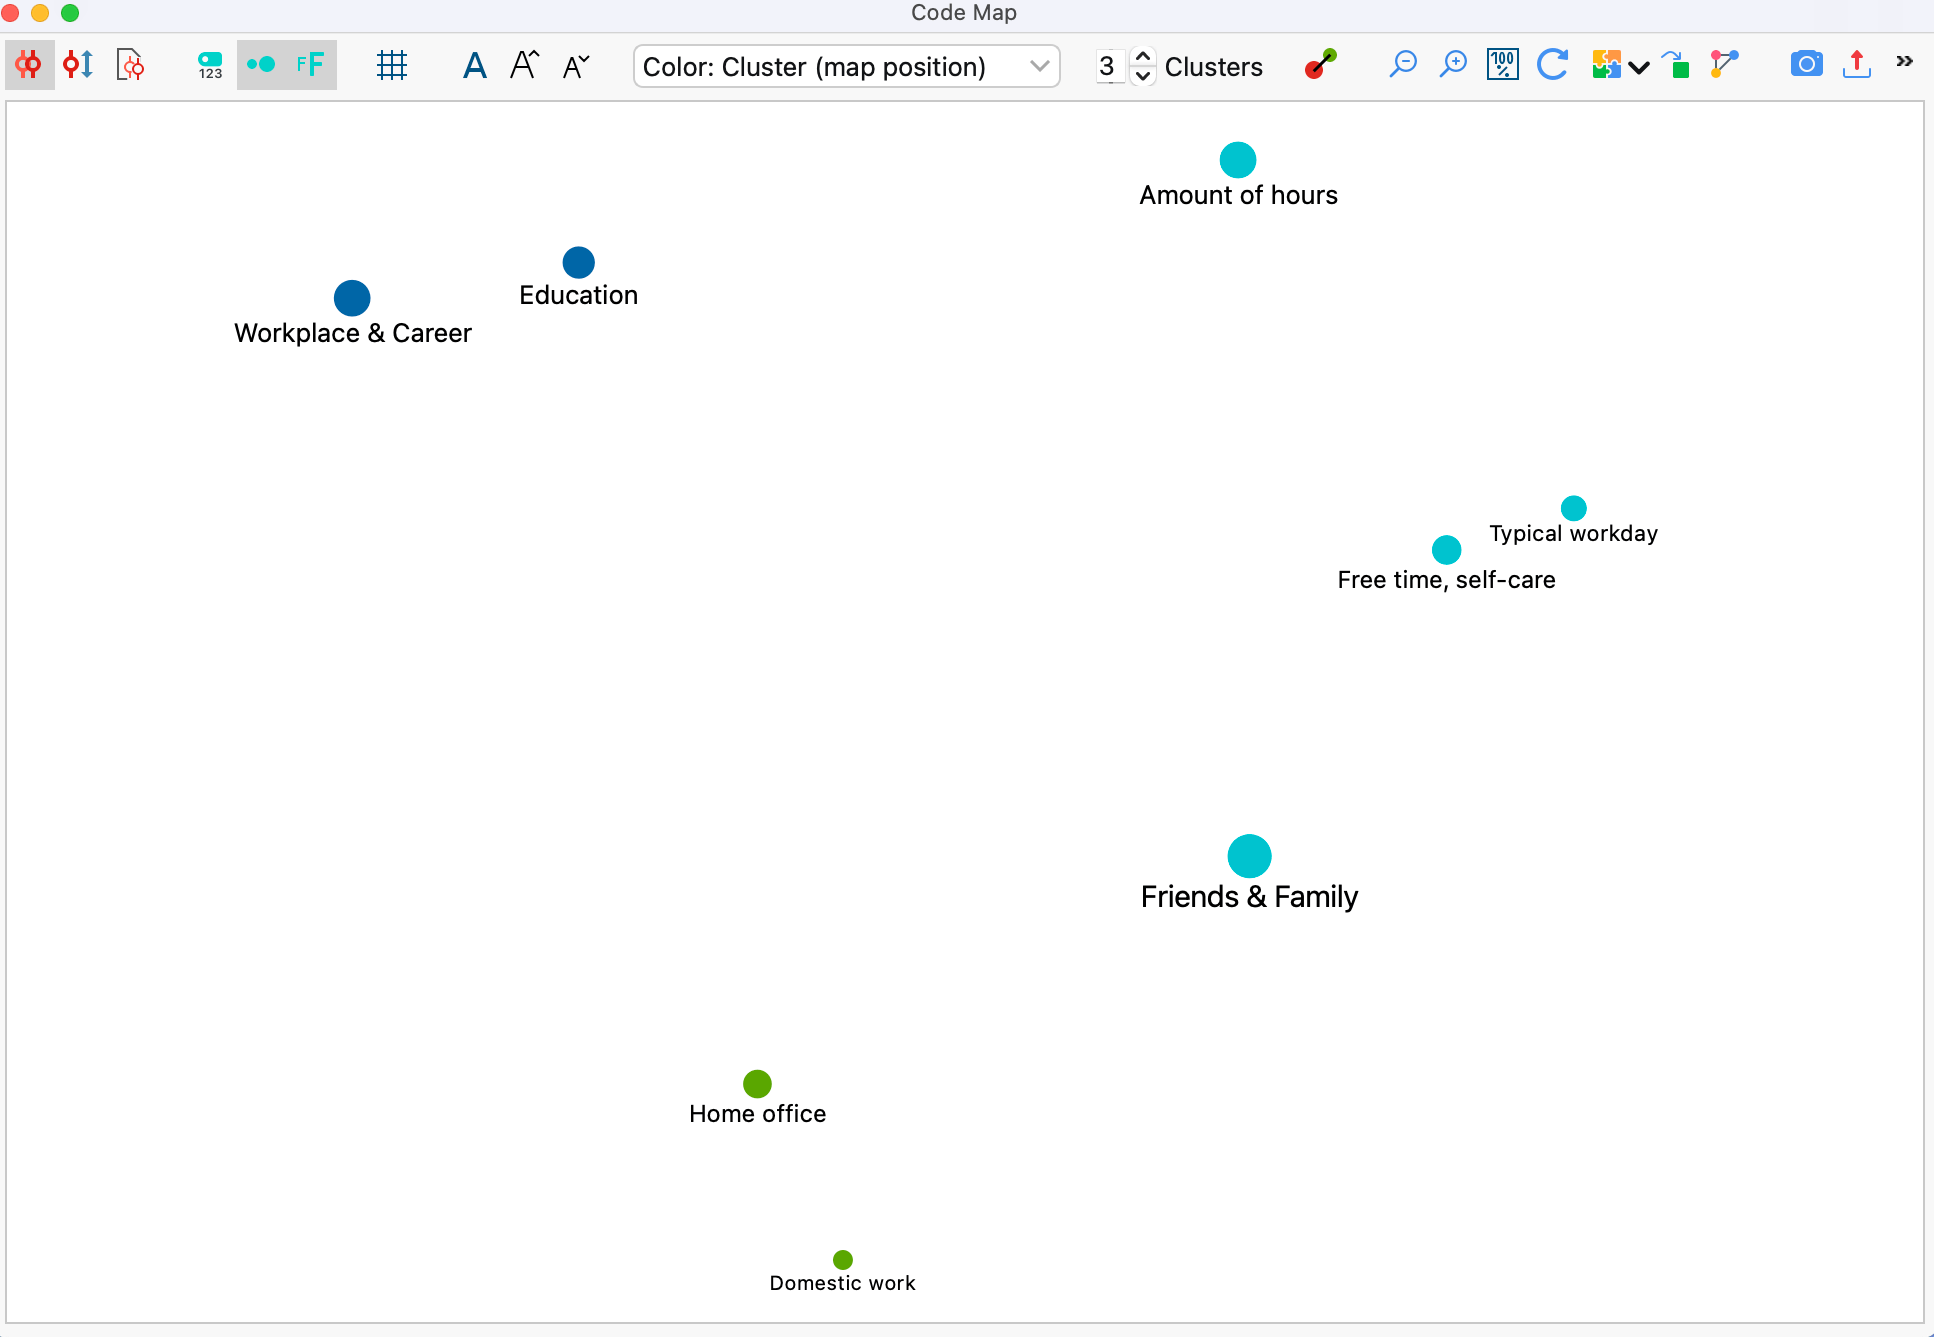Image resolution: width=1934 pixels, height=1337 pixels.
Task: Click the export/upload icon
Action: tap(1856, 64)
